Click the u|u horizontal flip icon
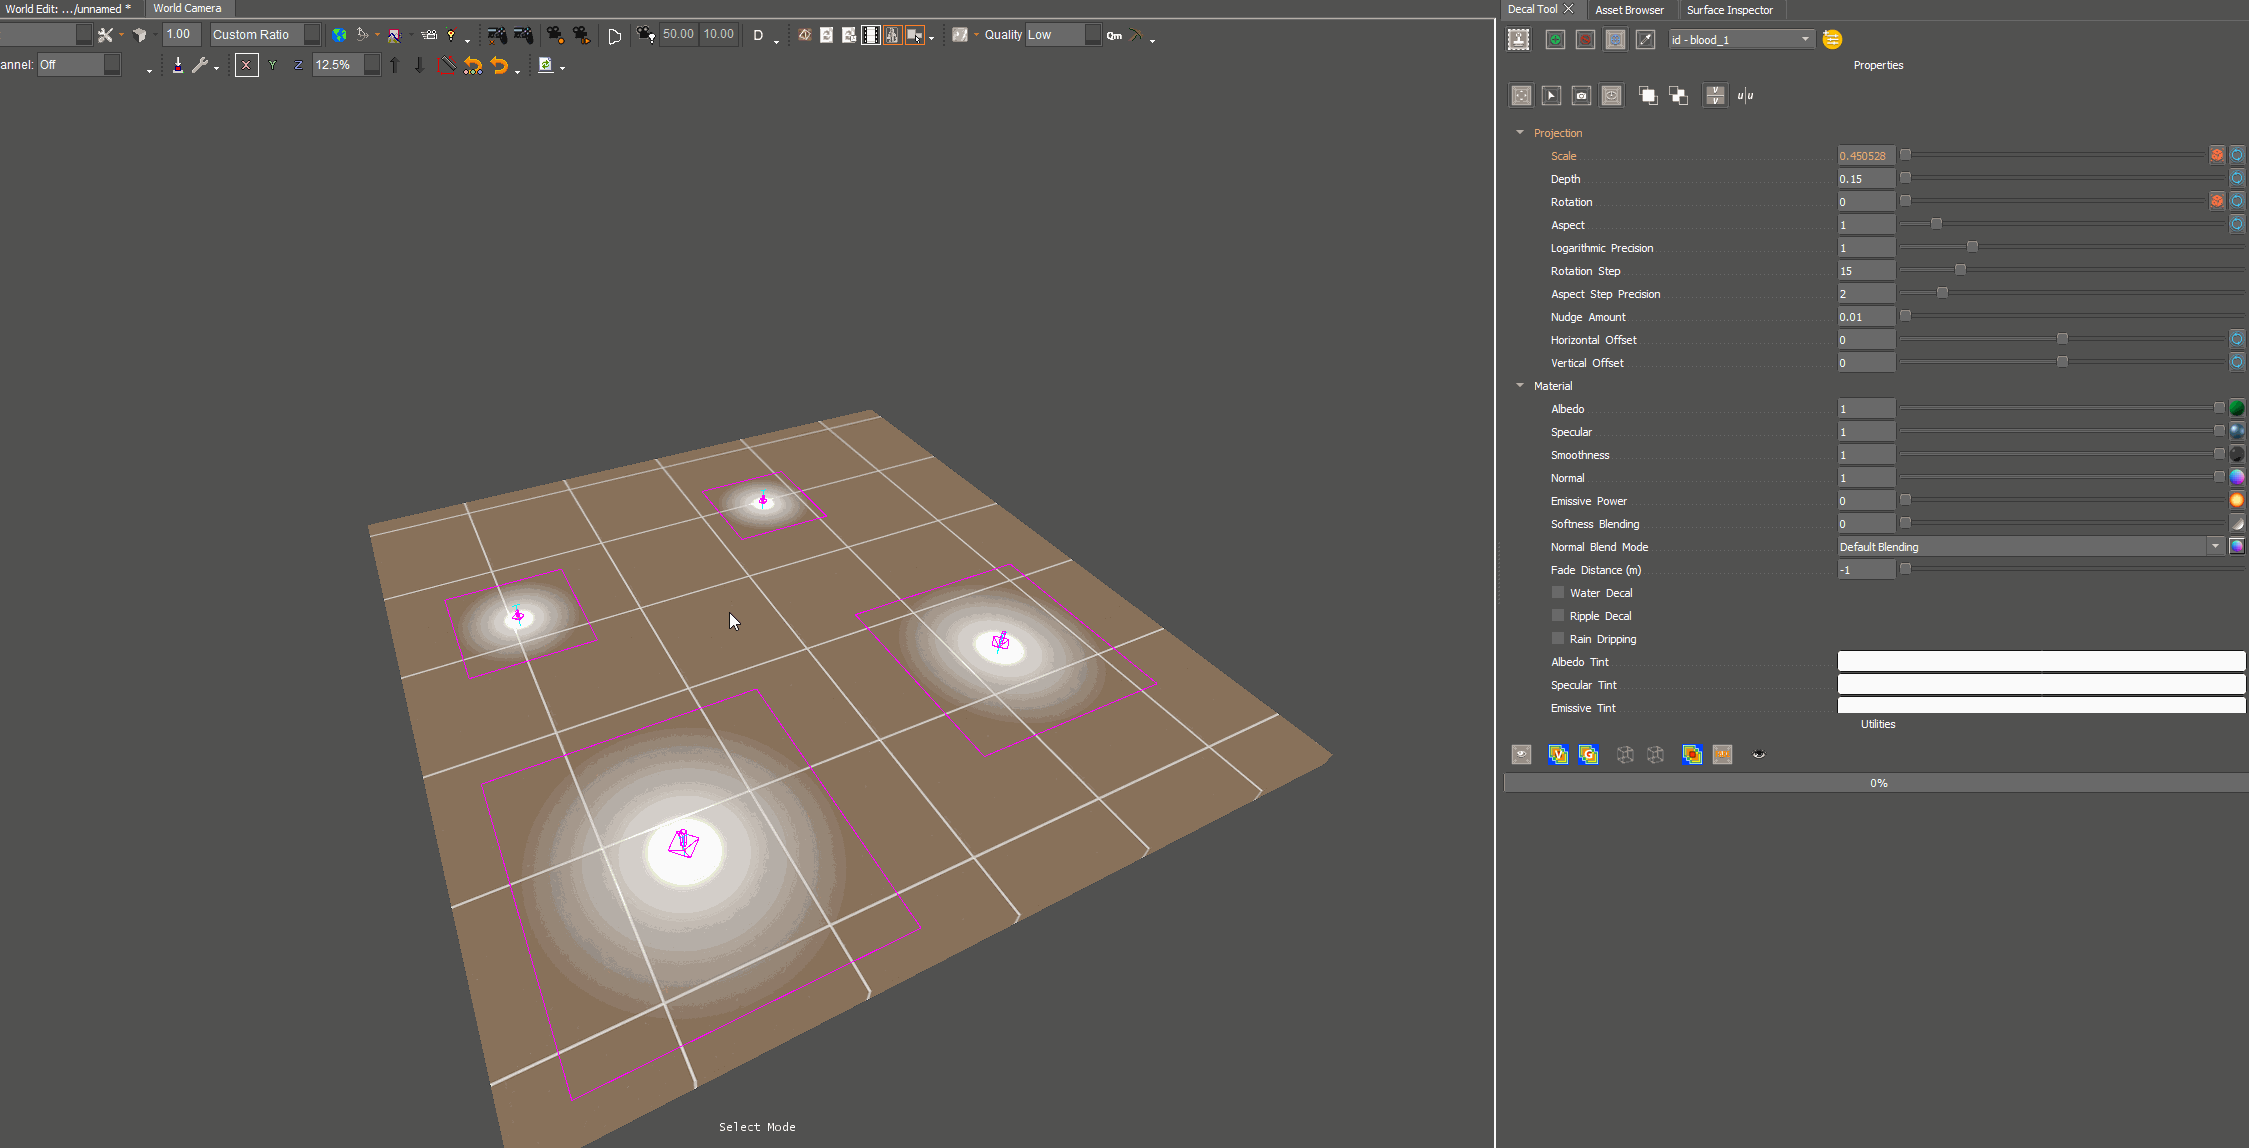Screen dimensions: 2249x1148 coord(1745,96)
